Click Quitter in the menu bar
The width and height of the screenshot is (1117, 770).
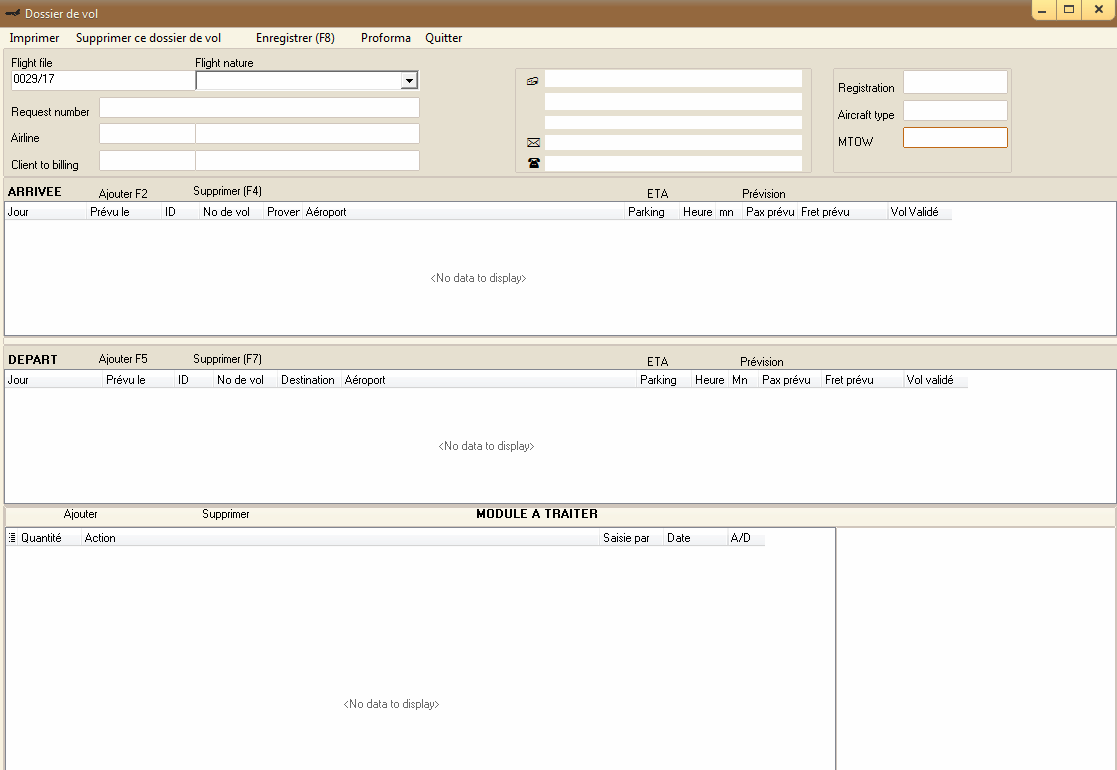tap(443, 38)
